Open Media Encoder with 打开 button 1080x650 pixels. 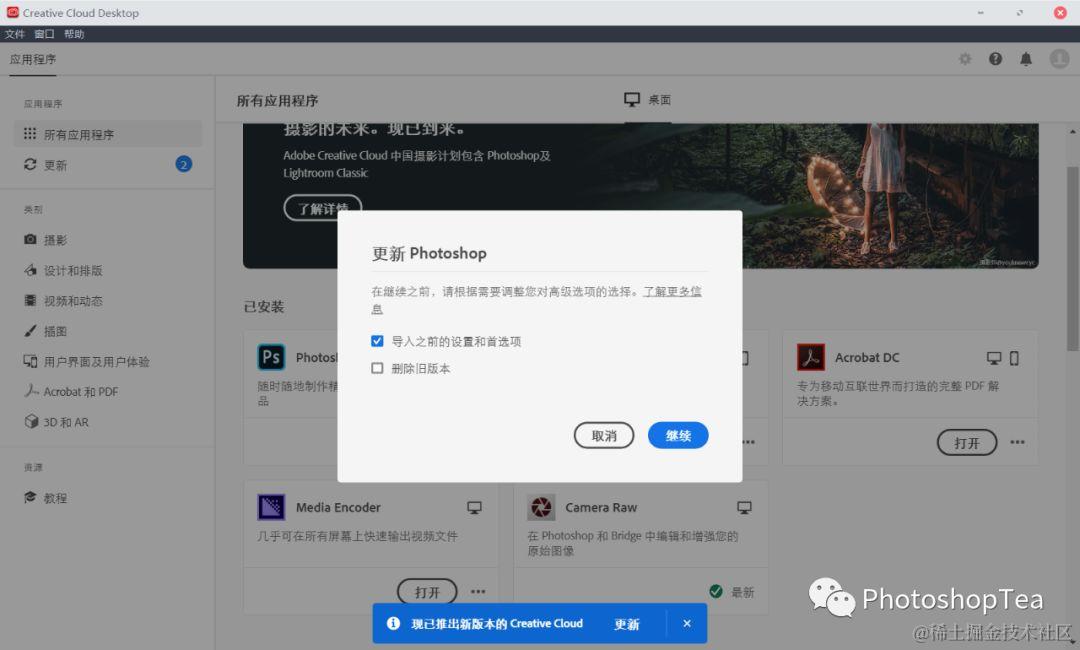click(x=427, y=592)
